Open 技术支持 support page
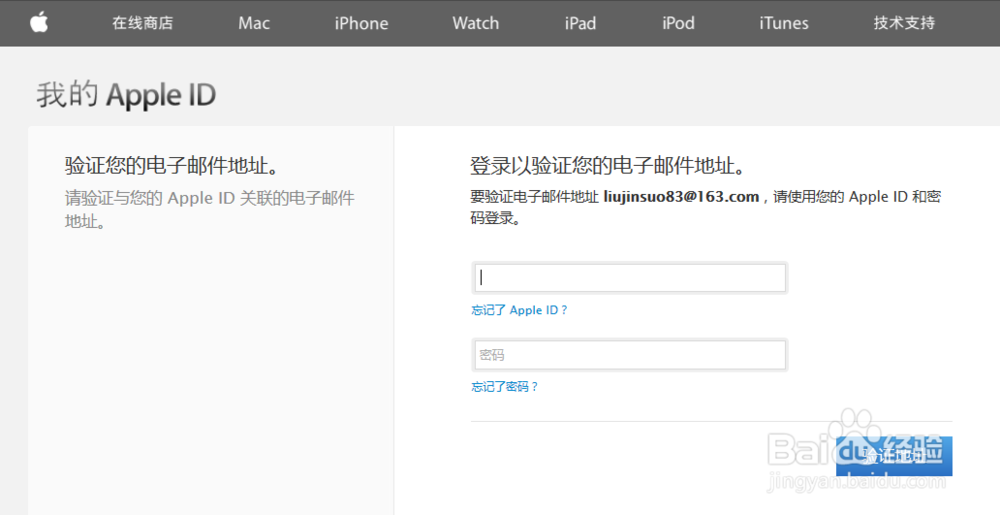This screenshot has height=515, width=1000. (904, 23)
